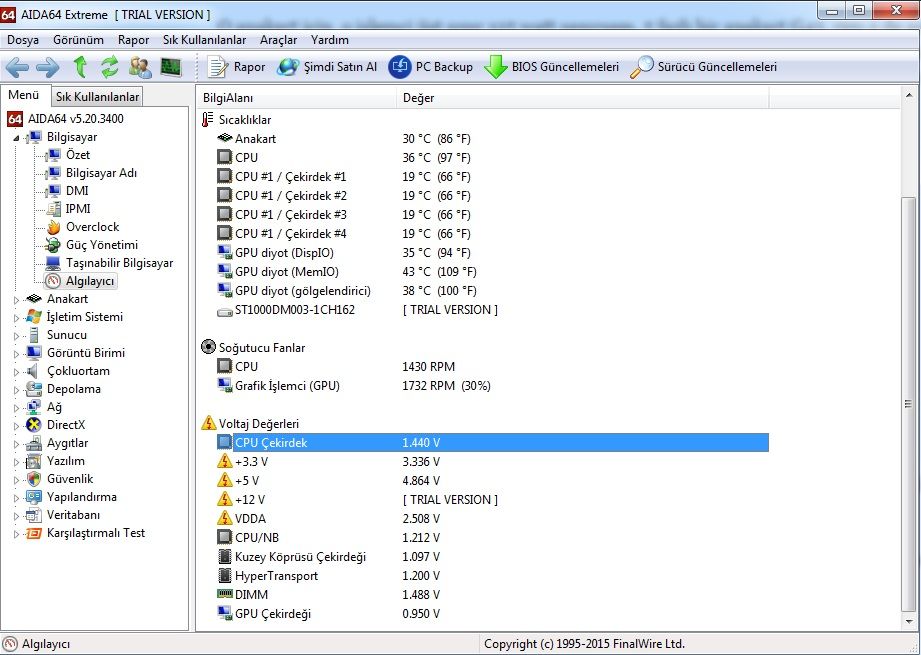Open the Sık Kullanılanlar menu
Screen dimensions: 921x655
(x=204, y=40)
